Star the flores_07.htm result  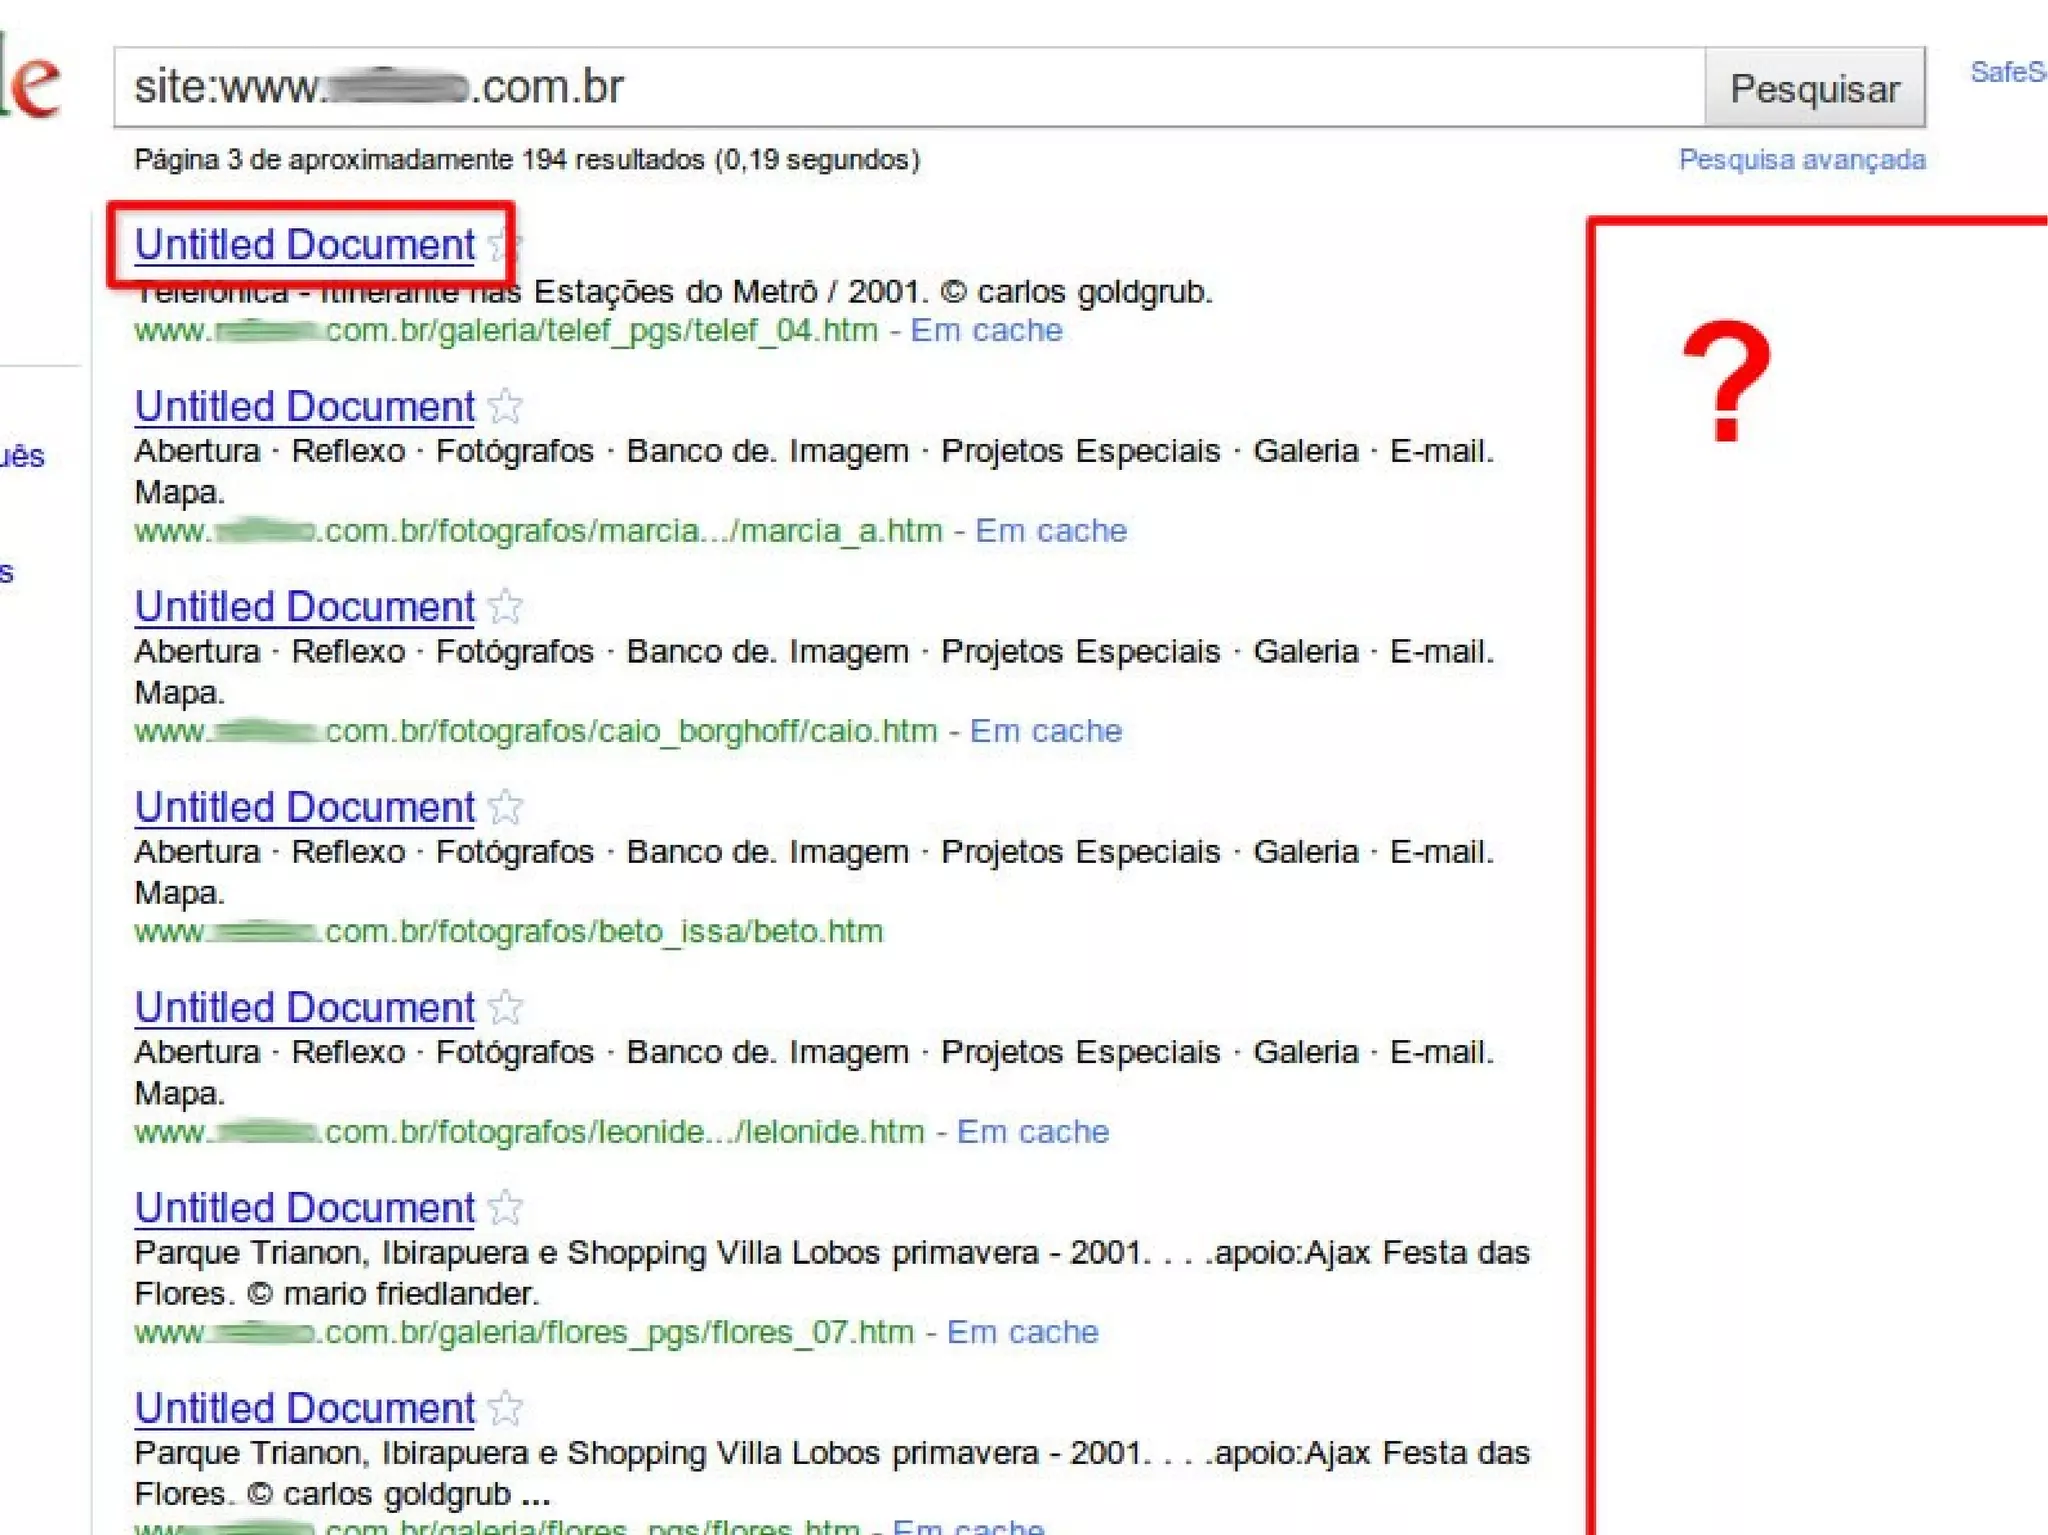(505, 1208)
